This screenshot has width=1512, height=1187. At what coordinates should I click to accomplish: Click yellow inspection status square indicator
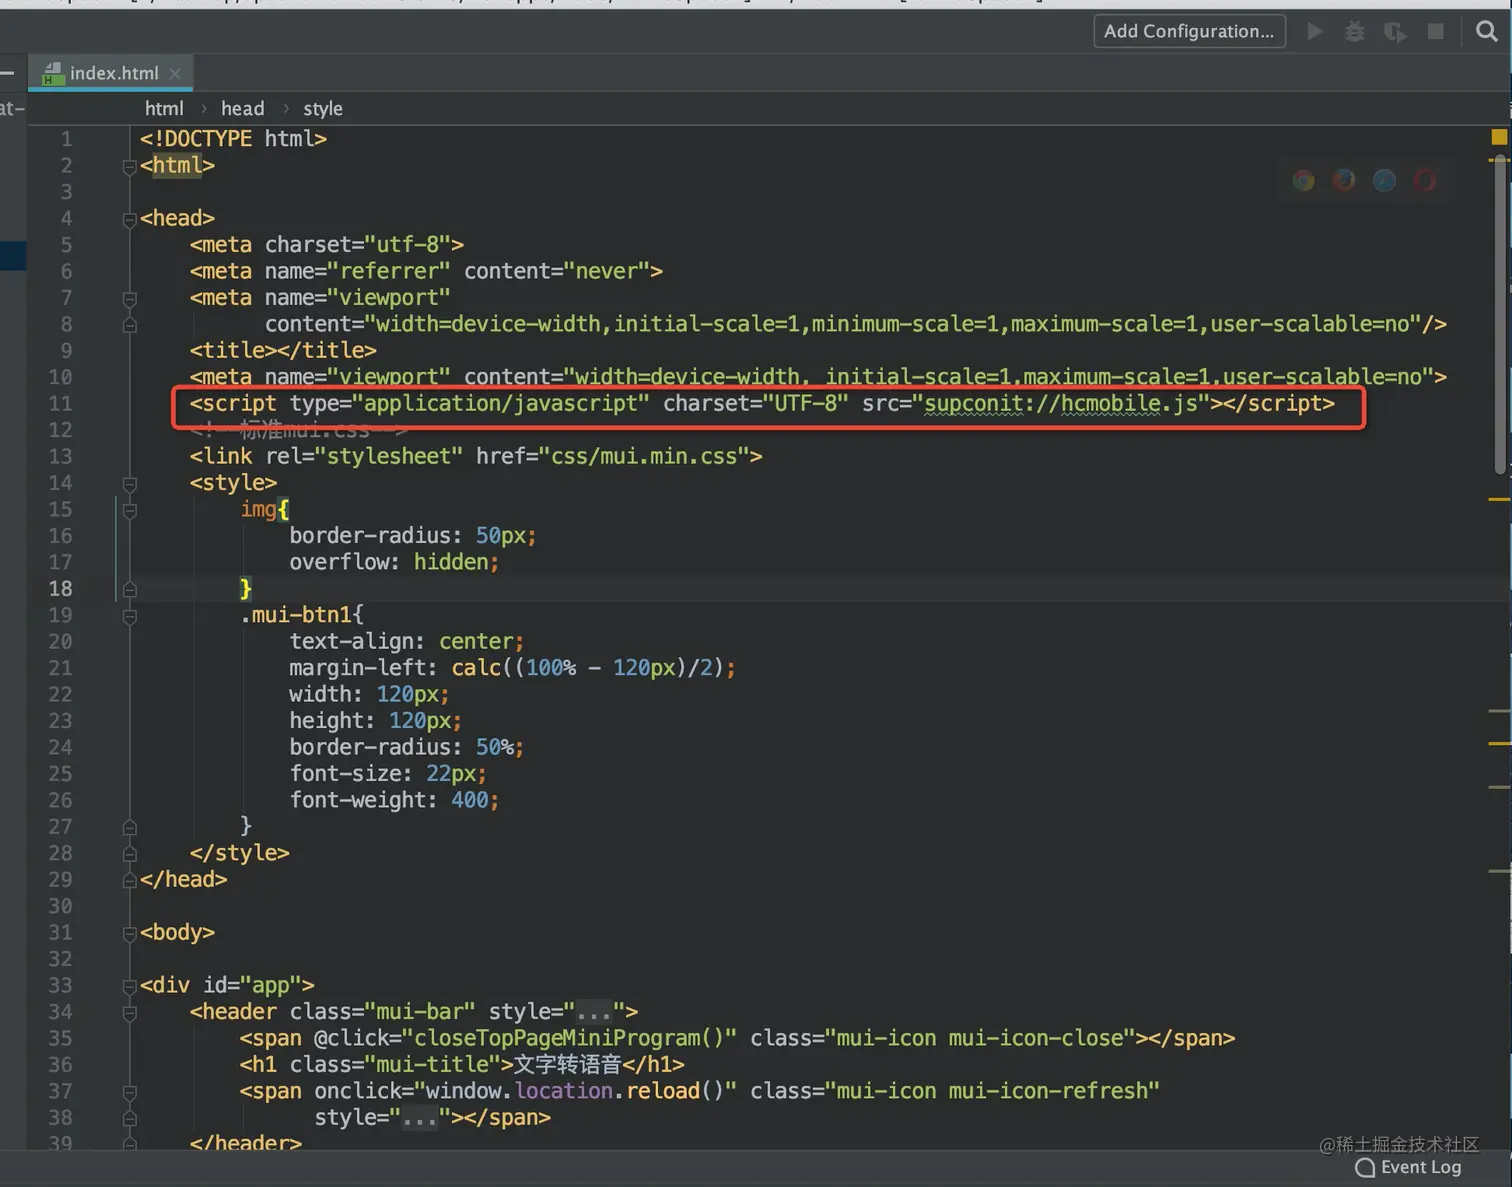[1499, 137]
